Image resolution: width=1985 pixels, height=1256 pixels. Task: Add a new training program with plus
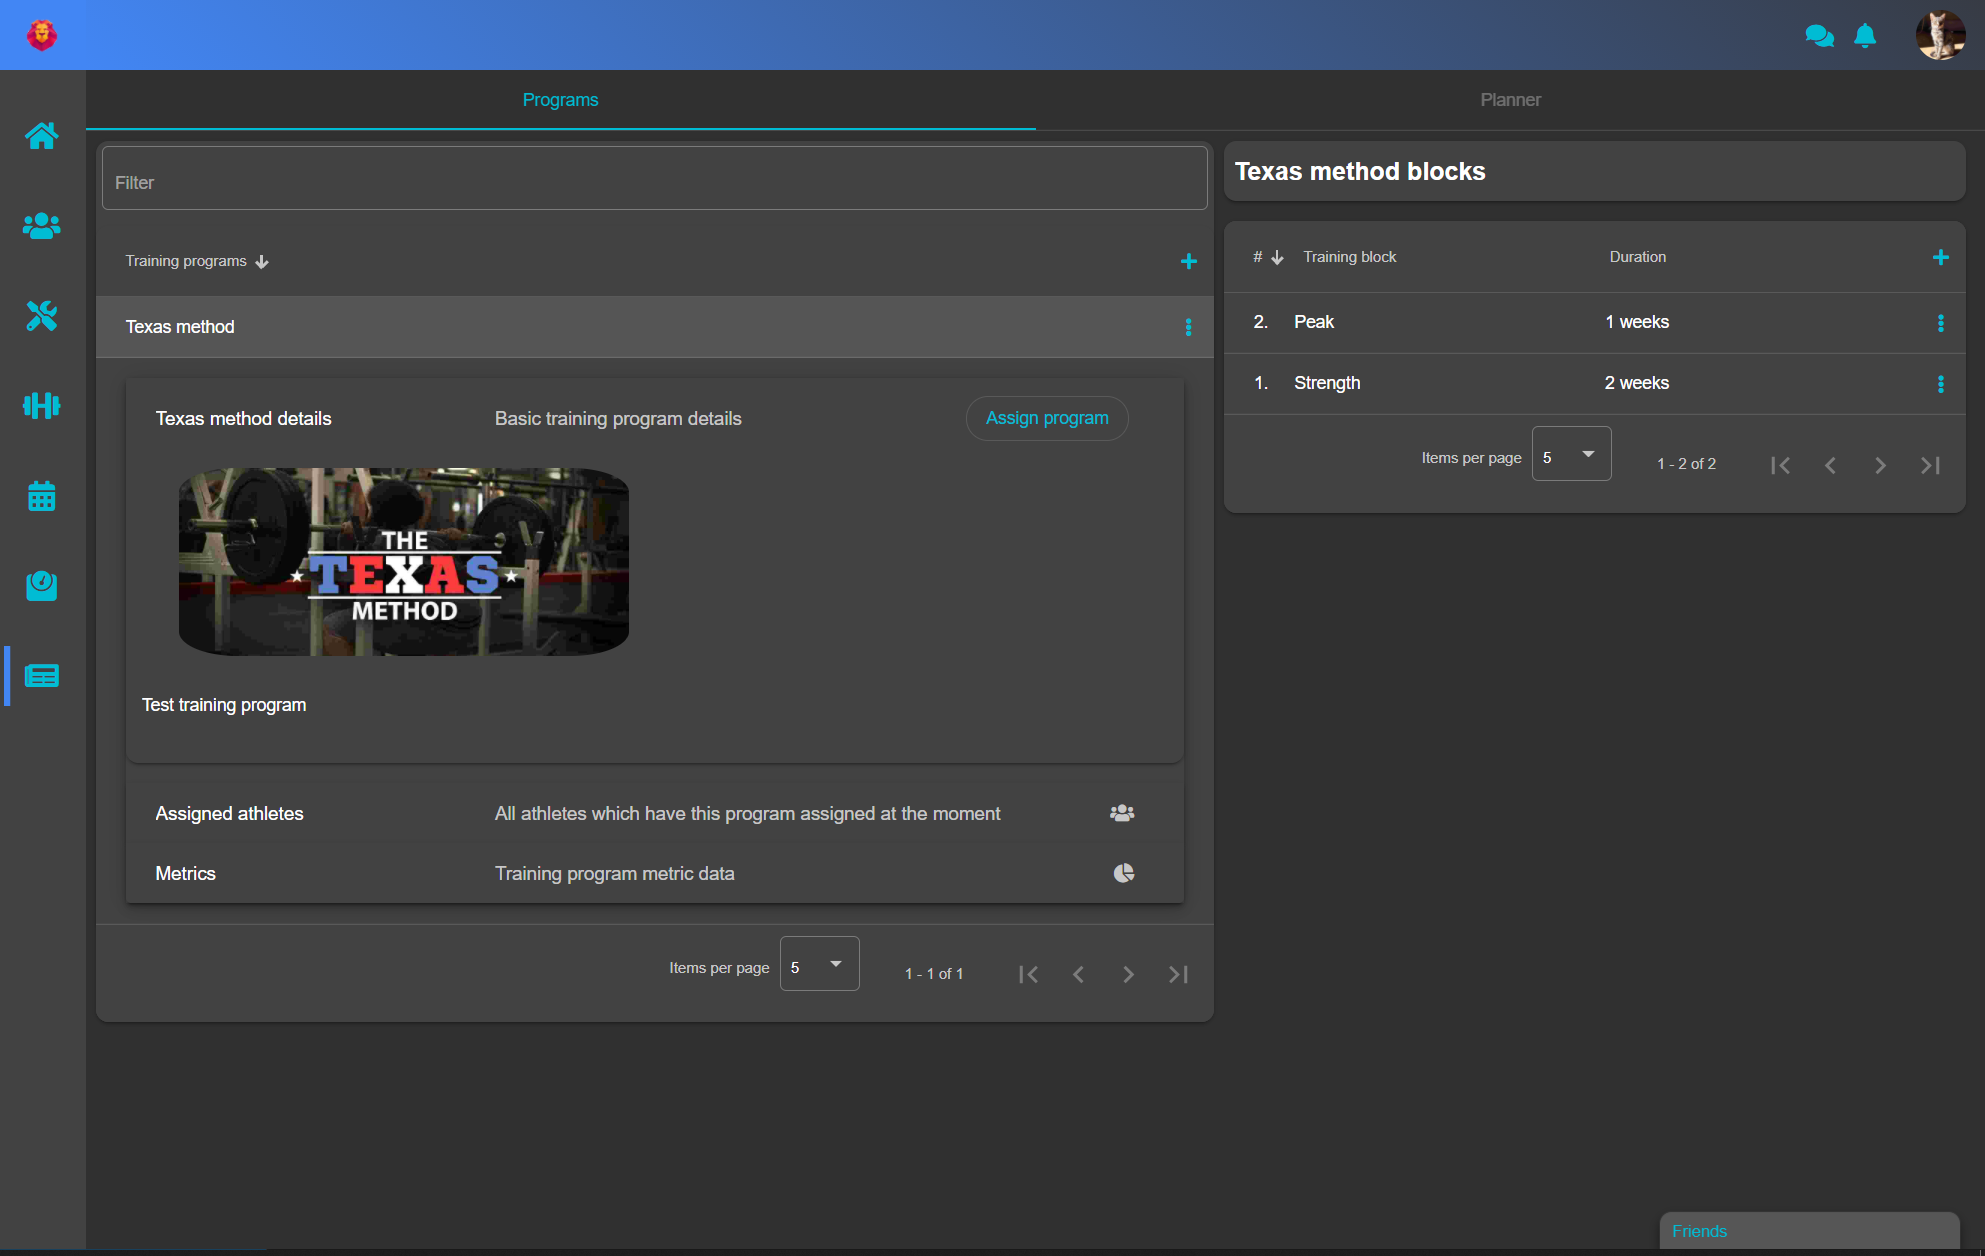coord(1188,261)
